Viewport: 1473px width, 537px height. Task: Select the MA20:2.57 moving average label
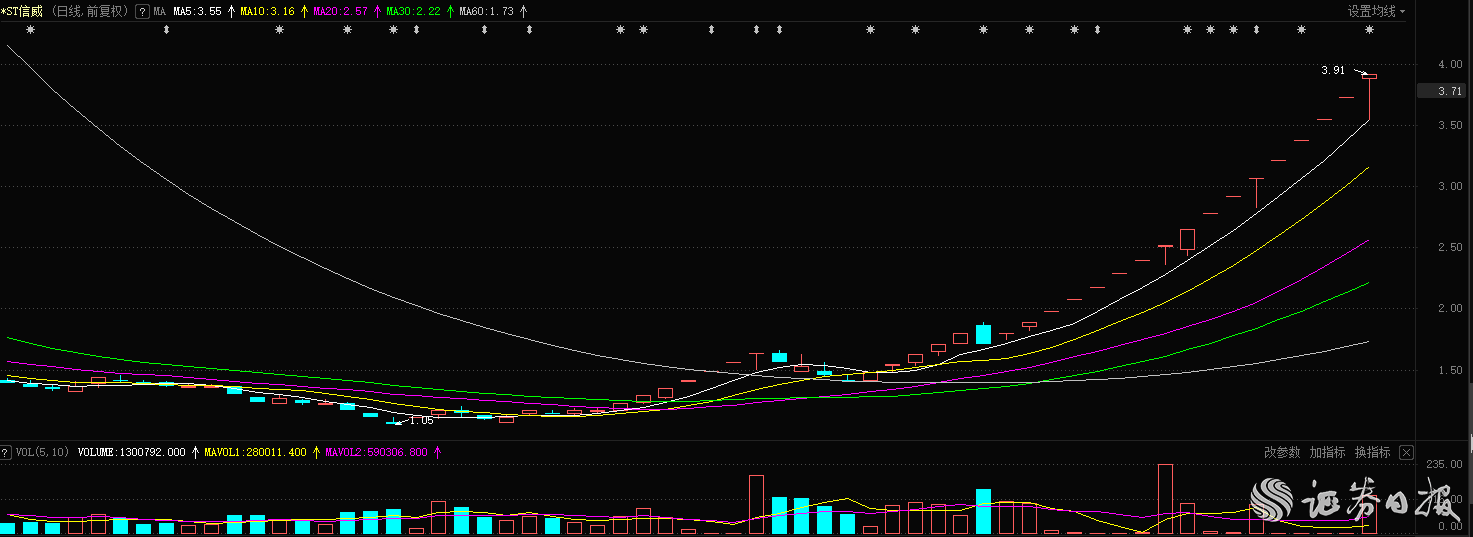tap(340, 12)
